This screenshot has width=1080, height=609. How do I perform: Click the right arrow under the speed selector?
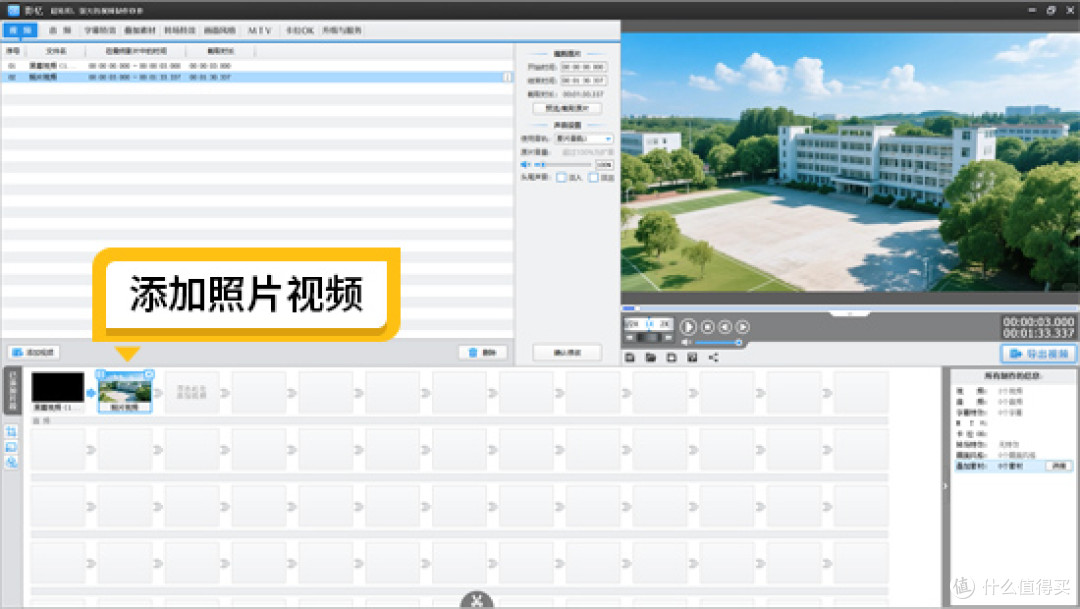tap(667, 338)
